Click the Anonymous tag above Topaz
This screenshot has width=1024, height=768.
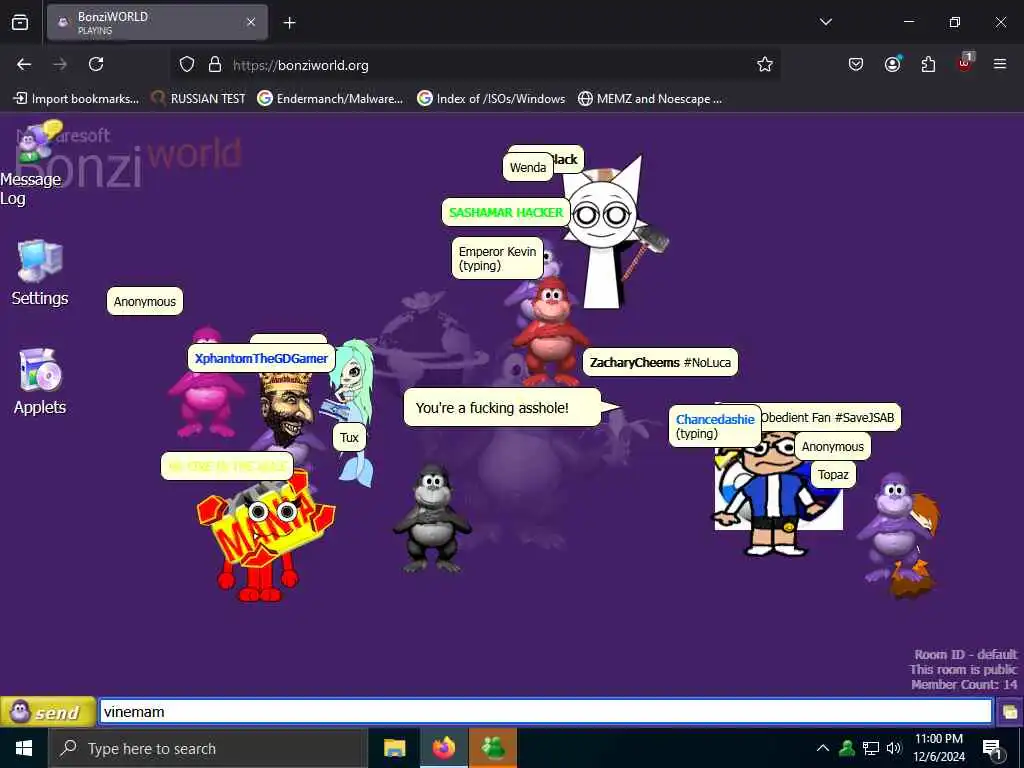(833, 447)
